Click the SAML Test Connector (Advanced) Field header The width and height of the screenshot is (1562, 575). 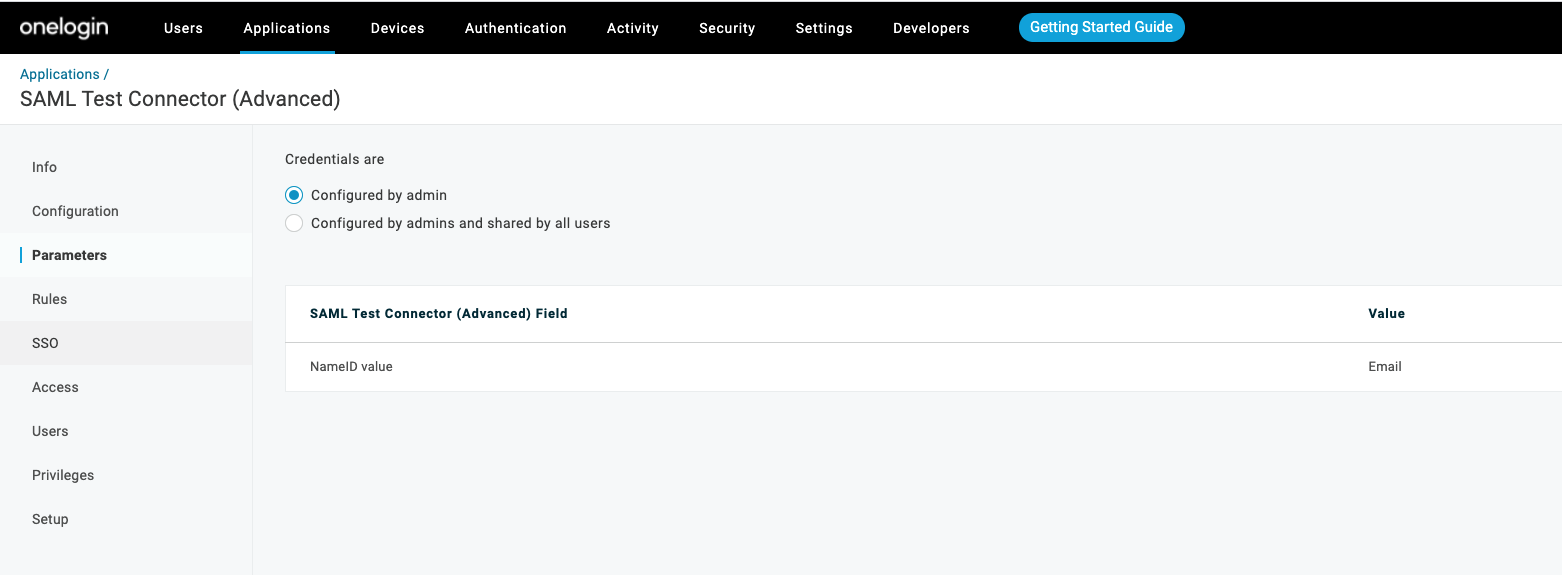pyautogui.click(x=439, y=314)
